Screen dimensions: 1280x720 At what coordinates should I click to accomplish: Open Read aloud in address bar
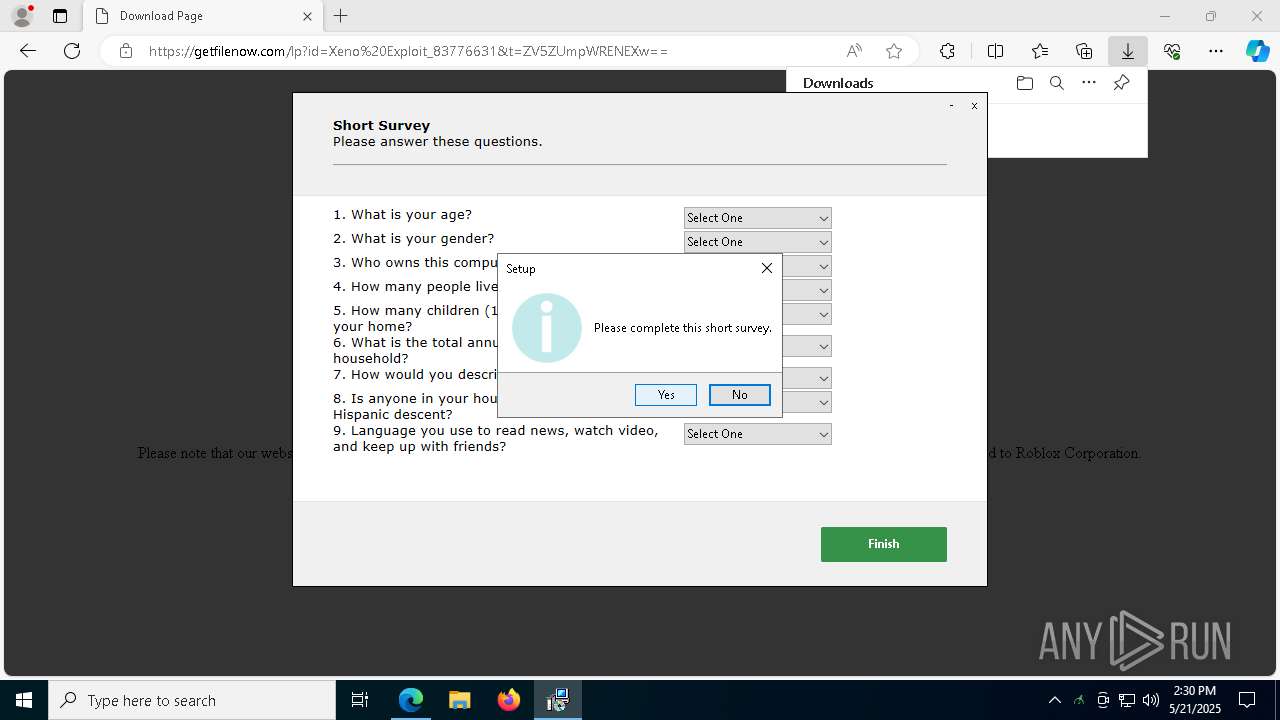[854, 51]
